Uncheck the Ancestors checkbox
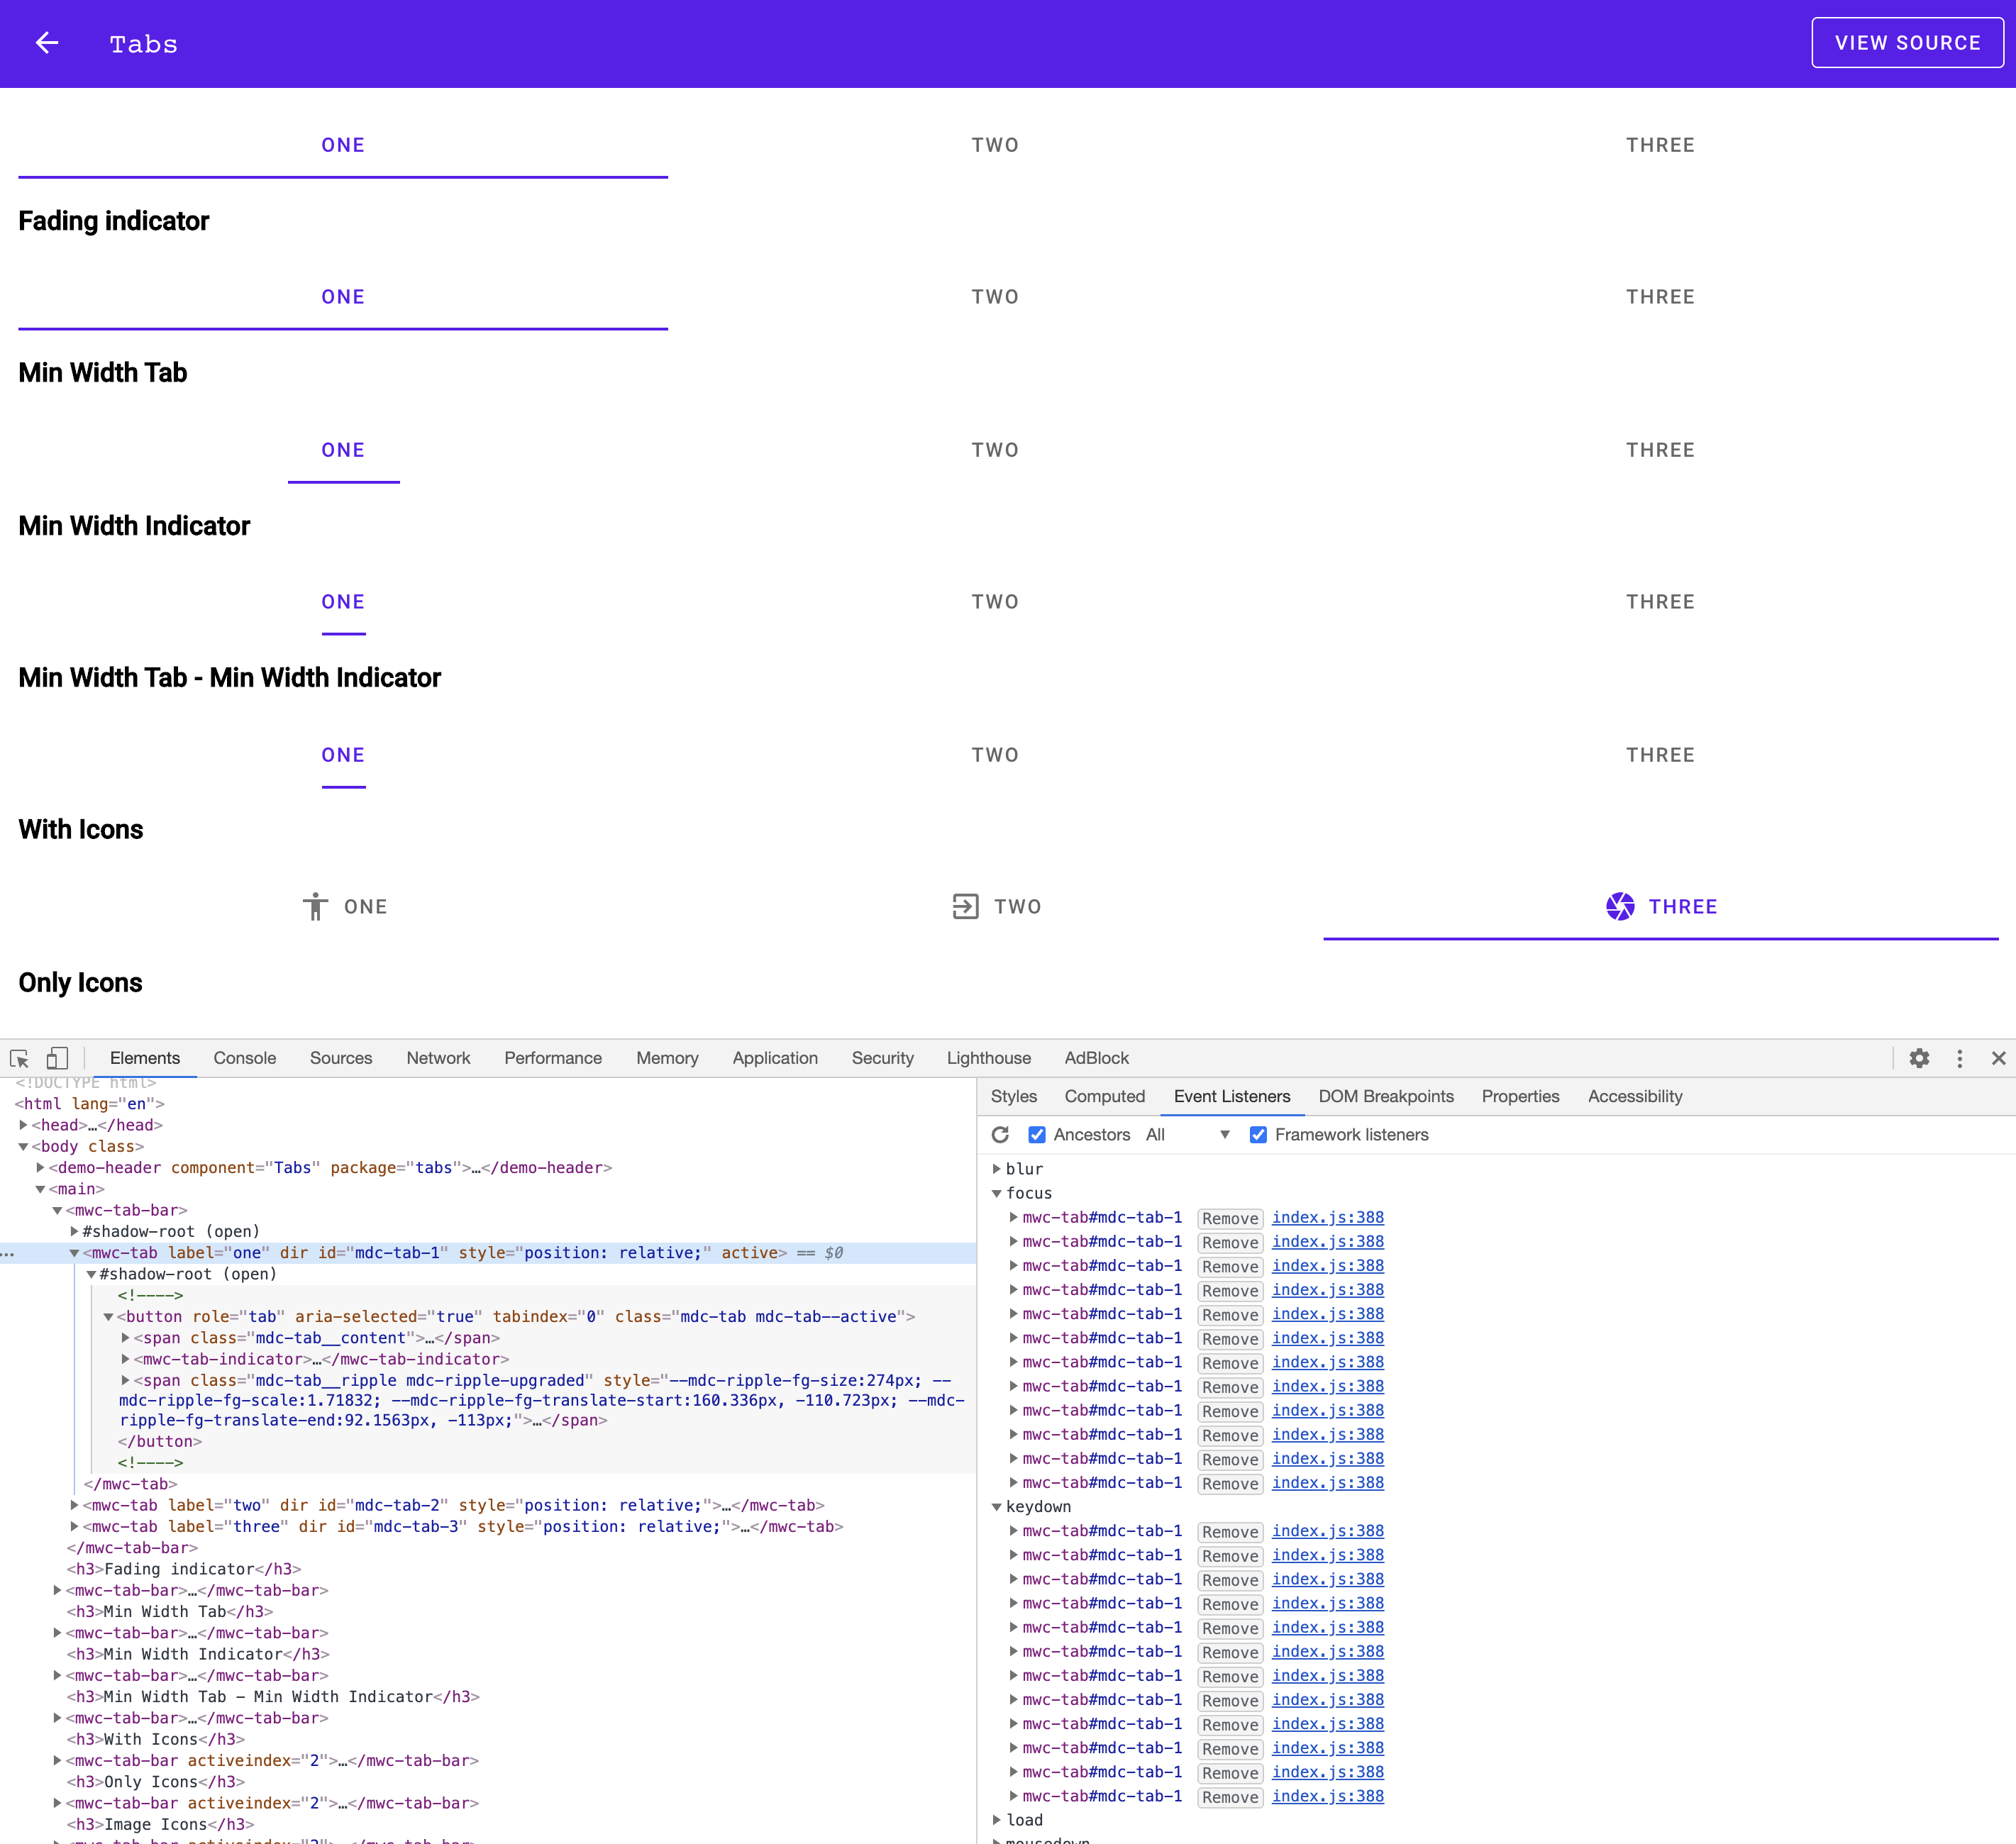The width and height of the screenshot is (2016, 1844). coord(1037,1134)
